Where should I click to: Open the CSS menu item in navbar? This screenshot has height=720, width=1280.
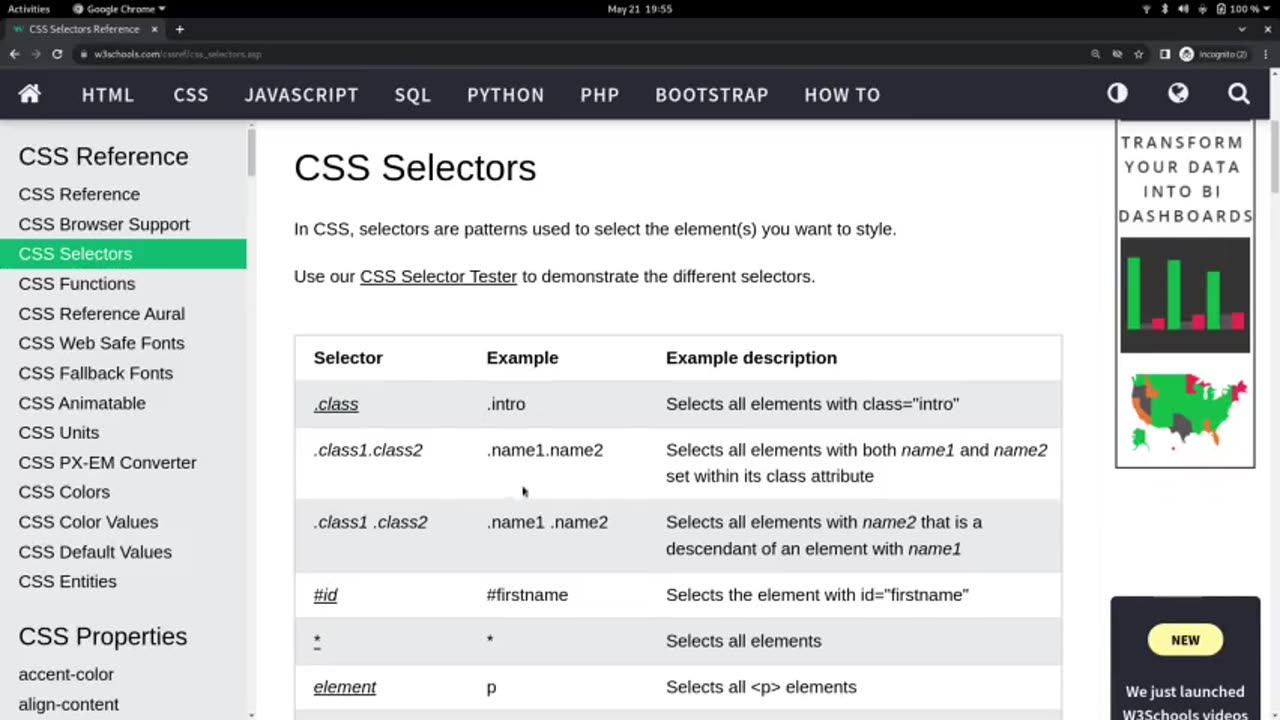(191, 95)
